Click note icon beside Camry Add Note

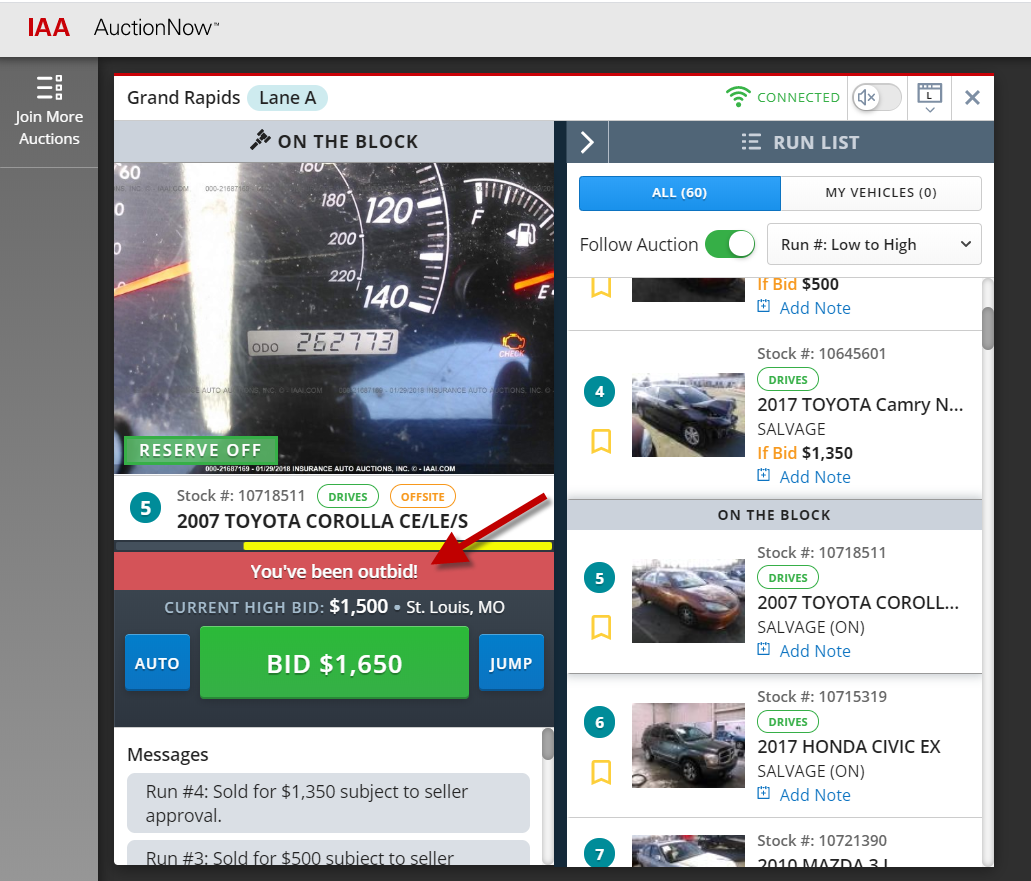coord(763,475)
